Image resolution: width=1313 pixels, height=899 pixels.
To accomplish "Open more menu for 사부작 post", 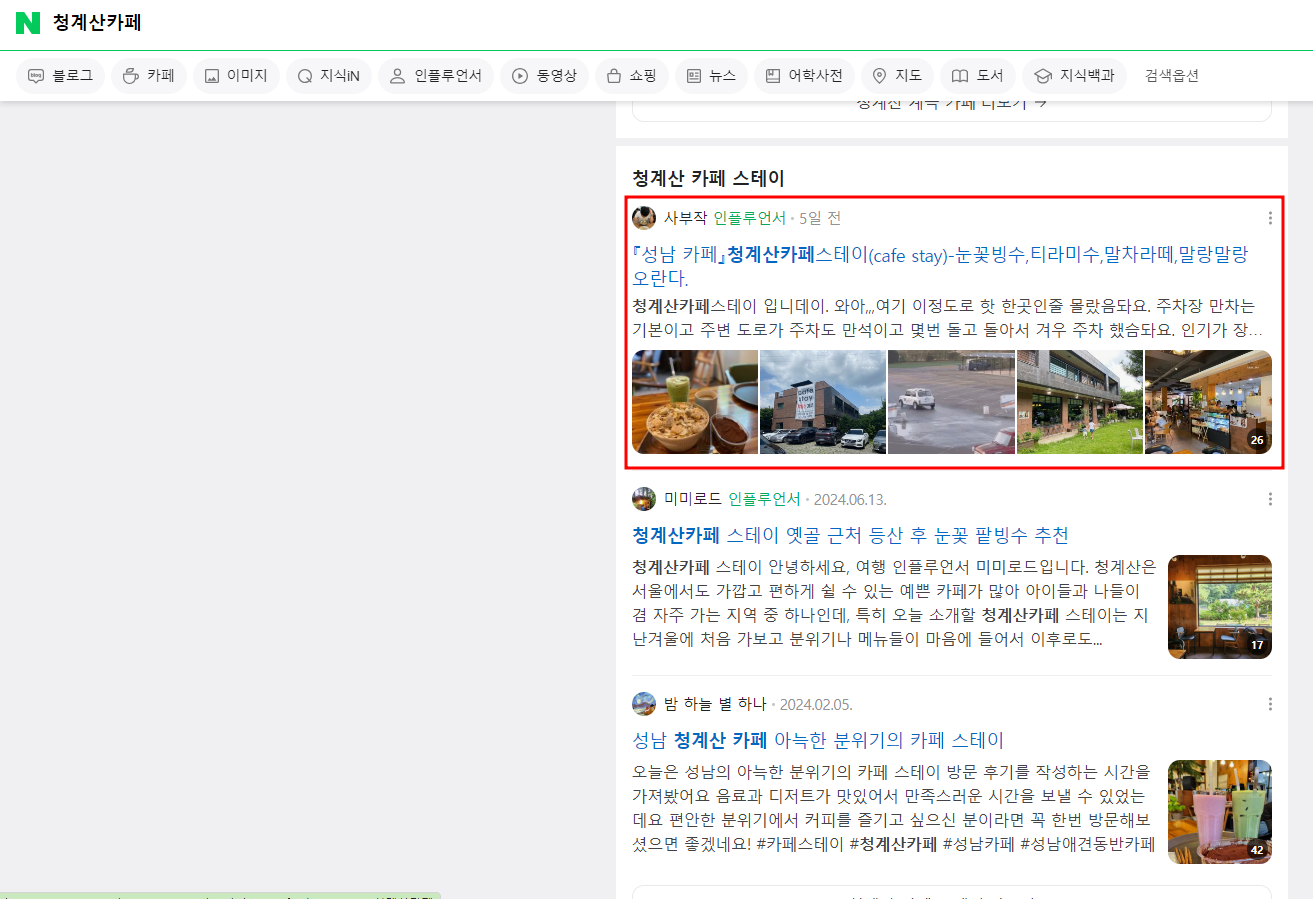I will click(x=1270, y=218).
